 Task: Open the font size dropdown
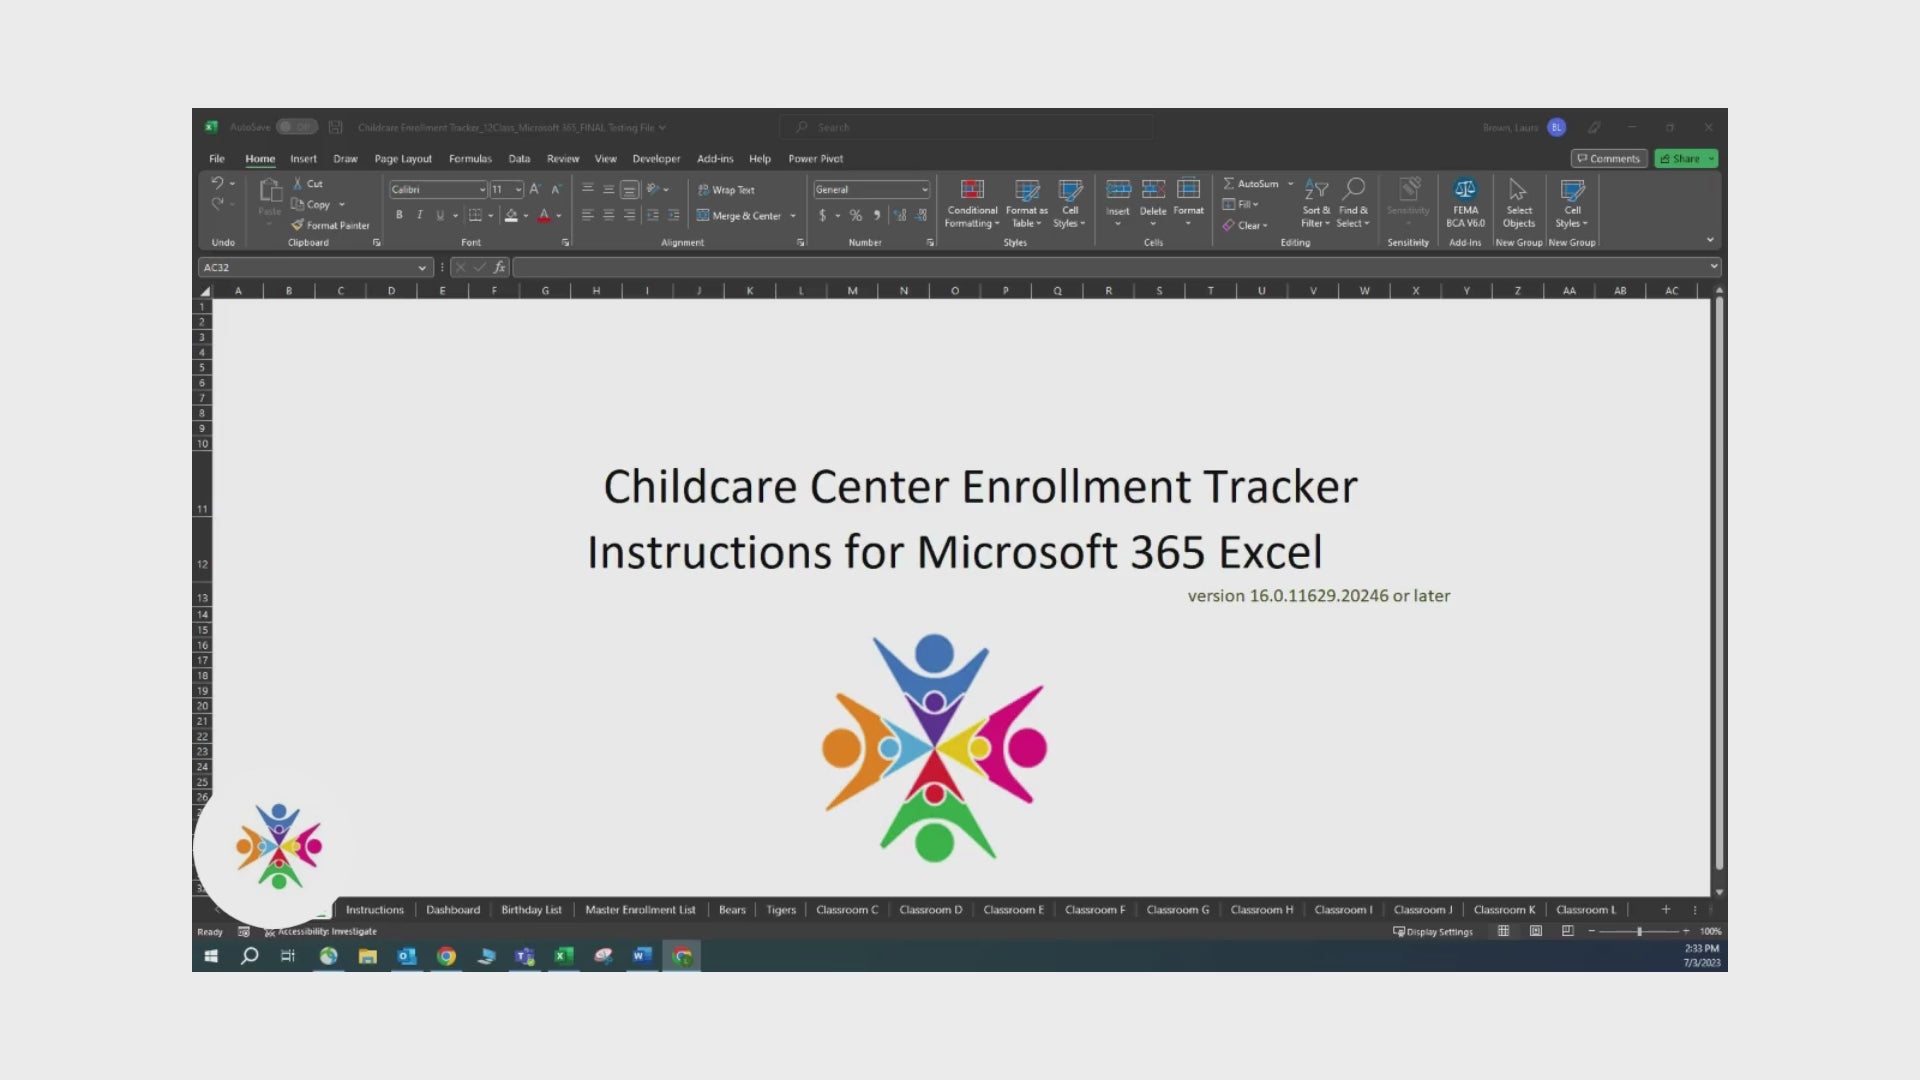[518, 189]
